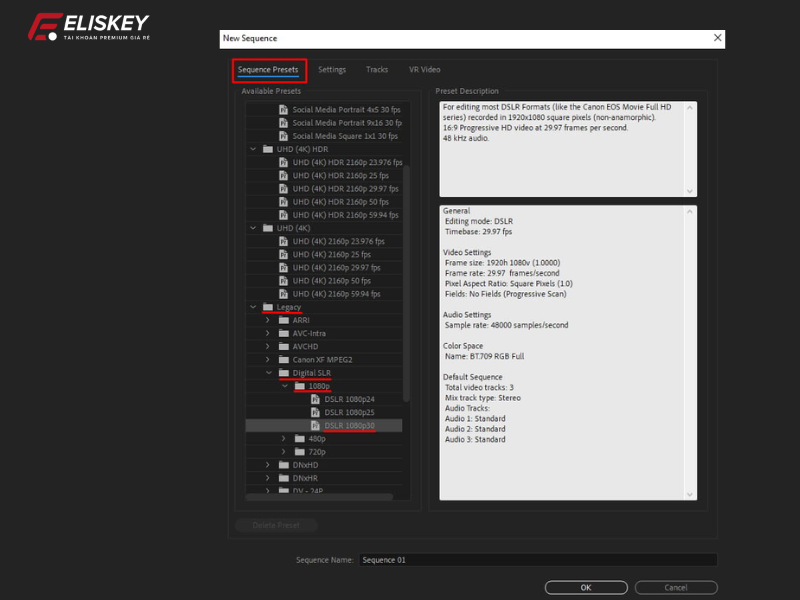Collapse the Digital SLR folder
This screenshot has height=600, width=800.
point(268,373)
